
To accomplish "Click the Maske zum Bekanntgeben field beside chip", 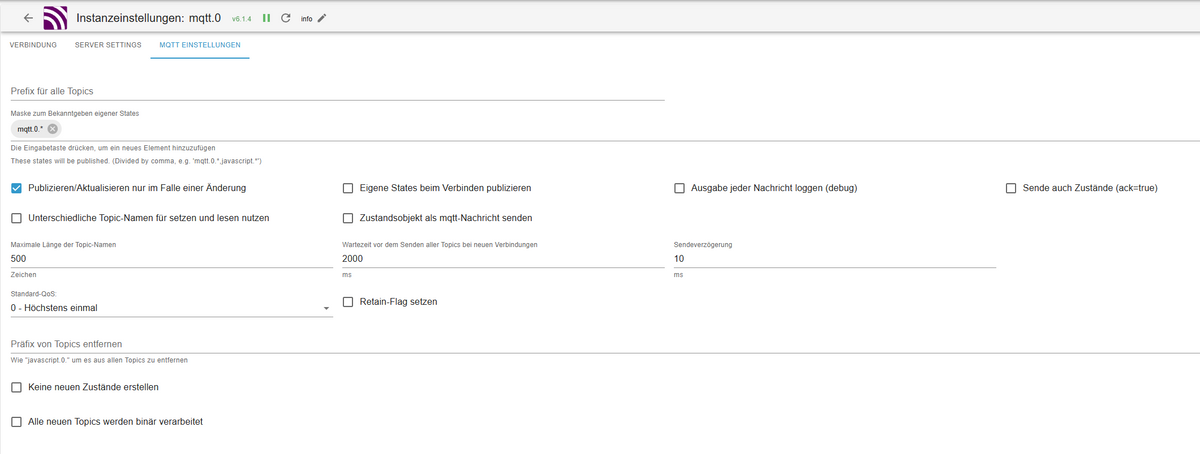I will (x=630, y=129).
